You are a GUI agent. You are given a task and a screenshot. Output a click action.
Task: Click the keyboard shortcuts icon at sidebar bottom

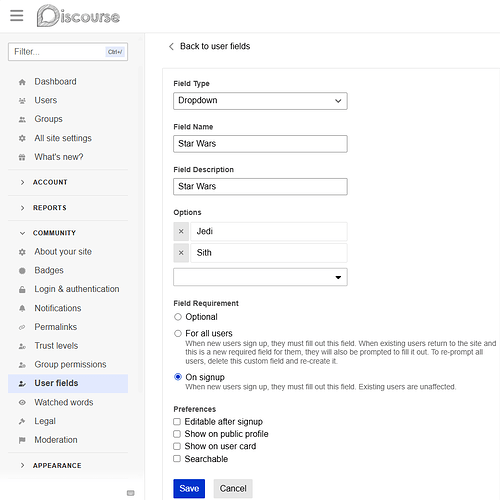tap(131, 493)
